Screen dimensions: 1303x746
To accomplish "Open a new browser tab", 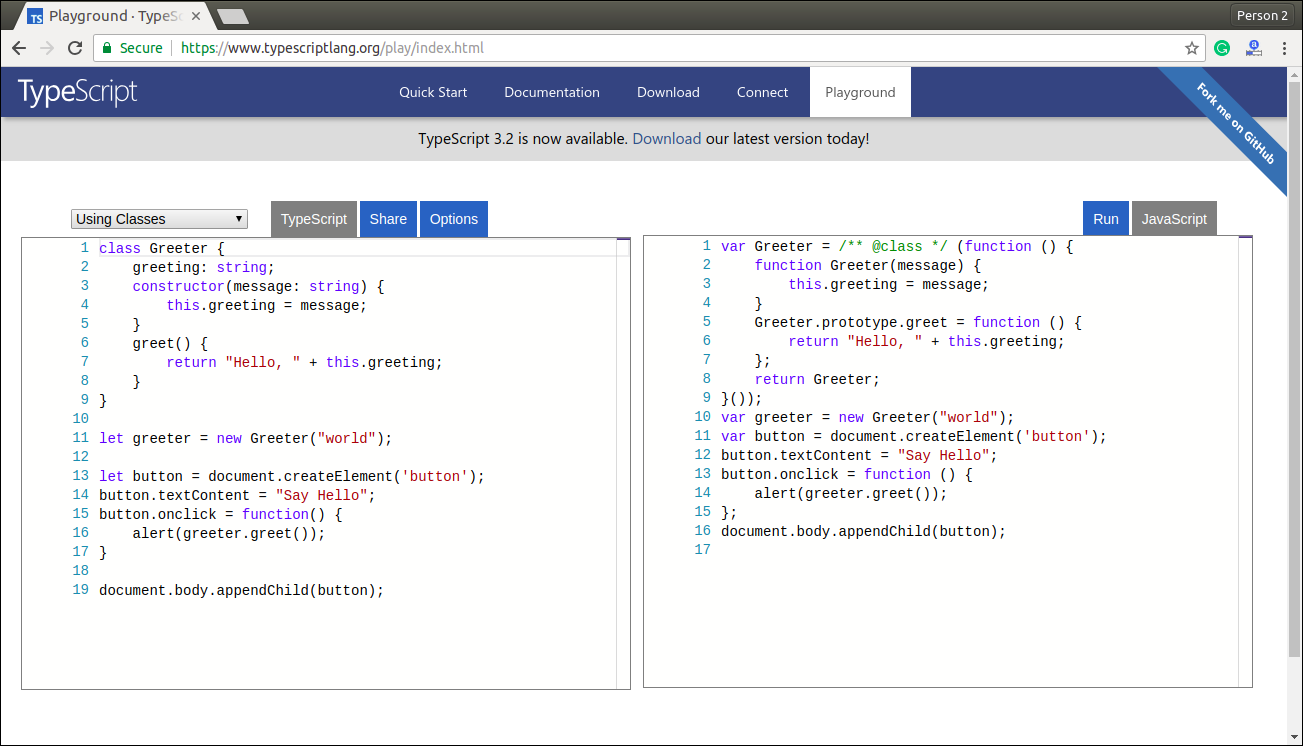I will [x=232, y=16].
